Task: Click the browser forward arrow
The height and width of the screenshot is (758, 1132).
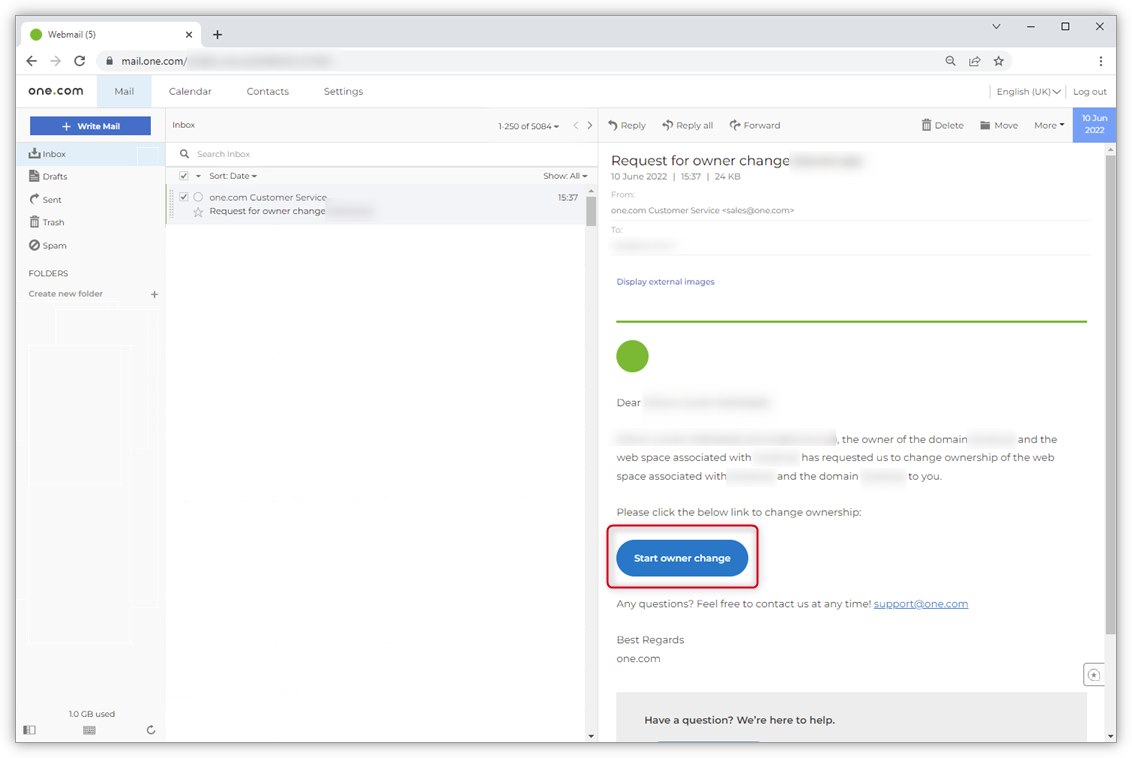Action: tap(56, 61)
